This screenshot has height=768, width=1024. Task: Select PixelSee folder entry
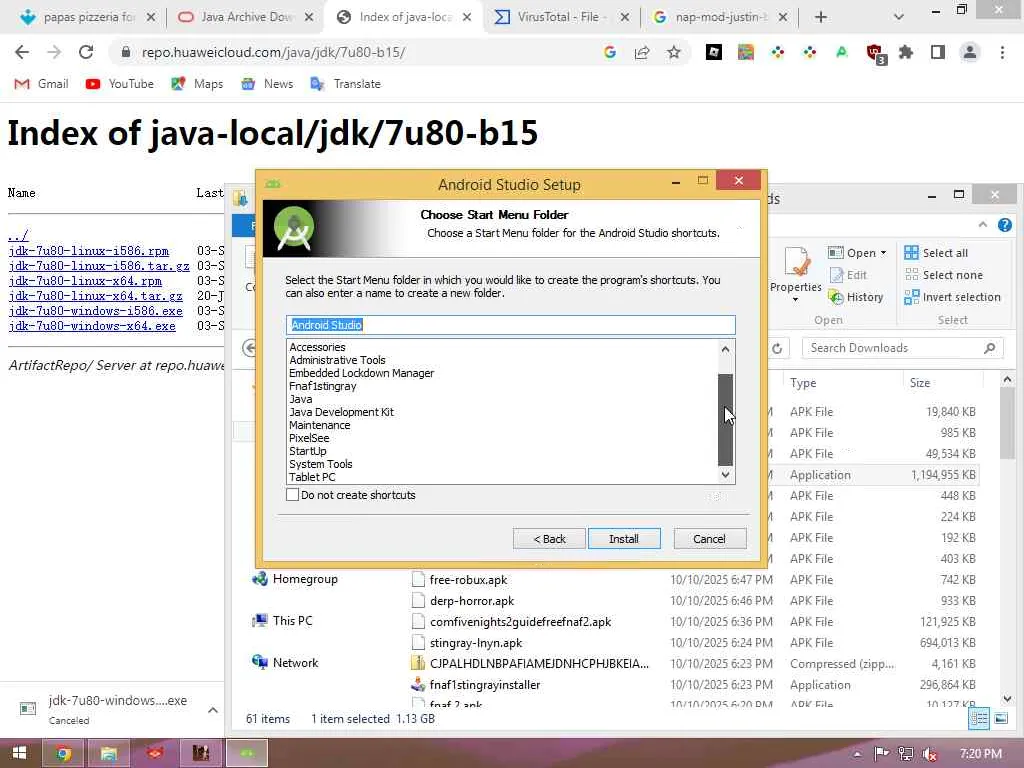309,438
